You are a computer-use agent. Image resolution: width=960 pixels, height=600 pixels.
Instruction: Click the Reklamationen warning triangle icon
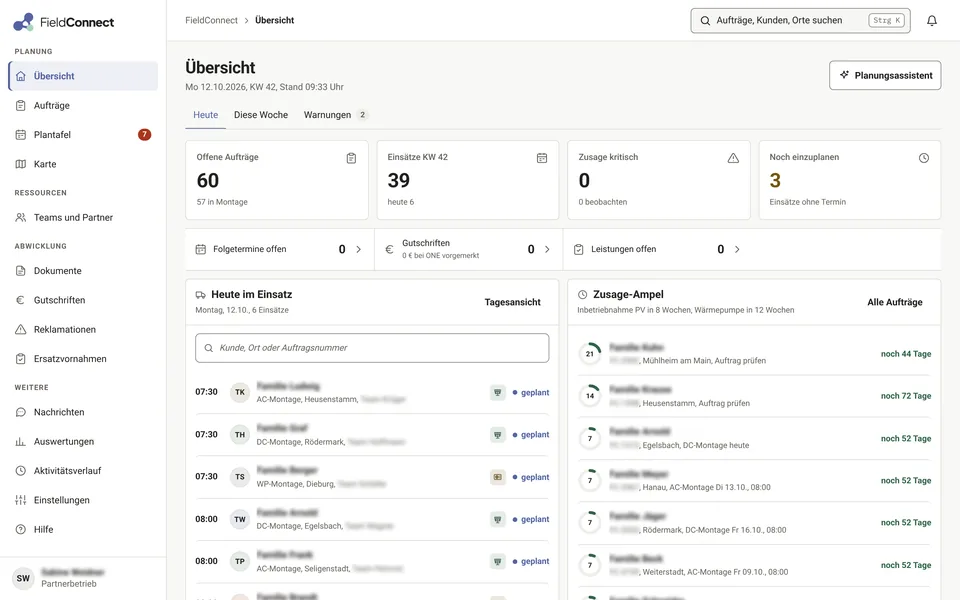[21, 329]
